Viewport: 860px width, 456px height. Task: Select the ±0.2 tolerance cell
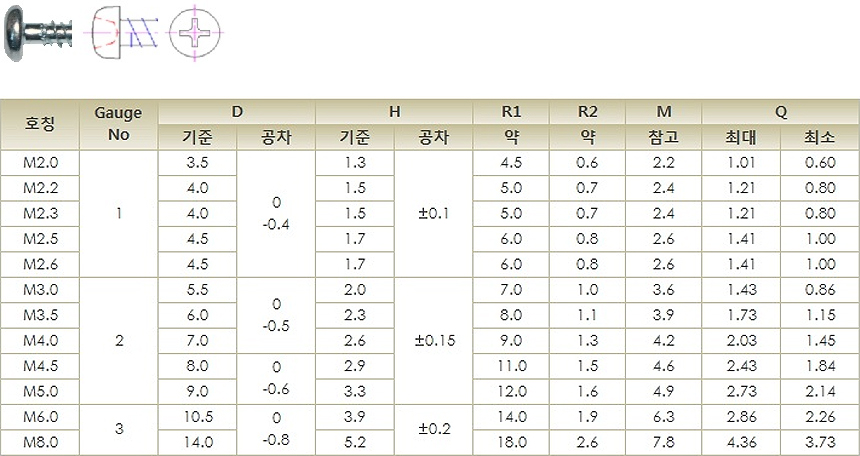[435, 429]
